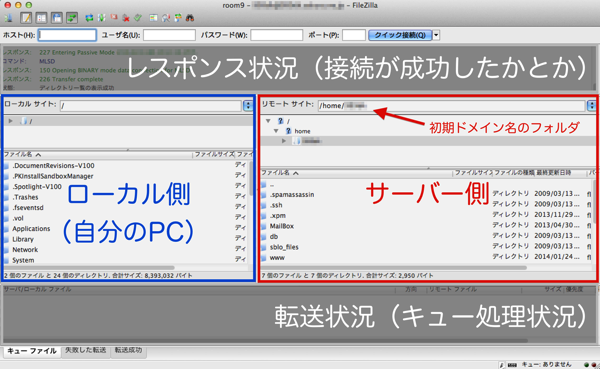This screenshot has width=600, height=369.
Task: Select the .xpm remote folder
Action: click(x=278, y=216)
